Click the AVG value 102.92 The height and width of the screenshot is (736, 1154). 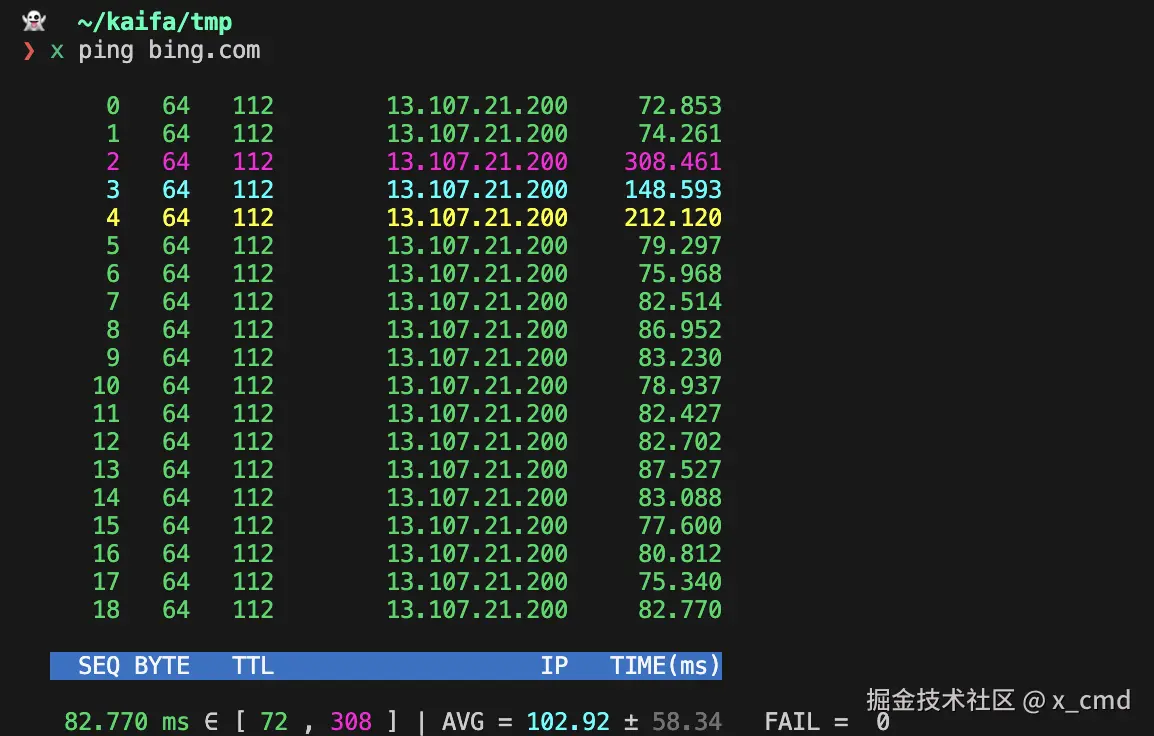pyautogui.click(x=568, y=721)
